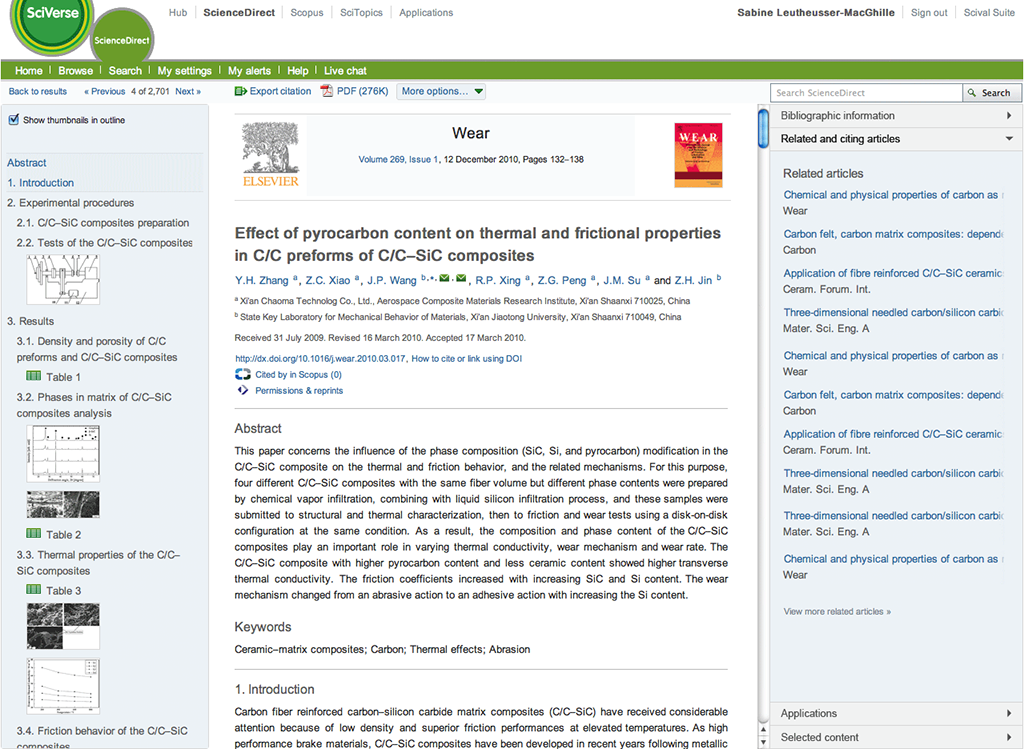
Task: Open the diffraction chart thumbnail under section 3.2
Action: [x=63, y=454]
